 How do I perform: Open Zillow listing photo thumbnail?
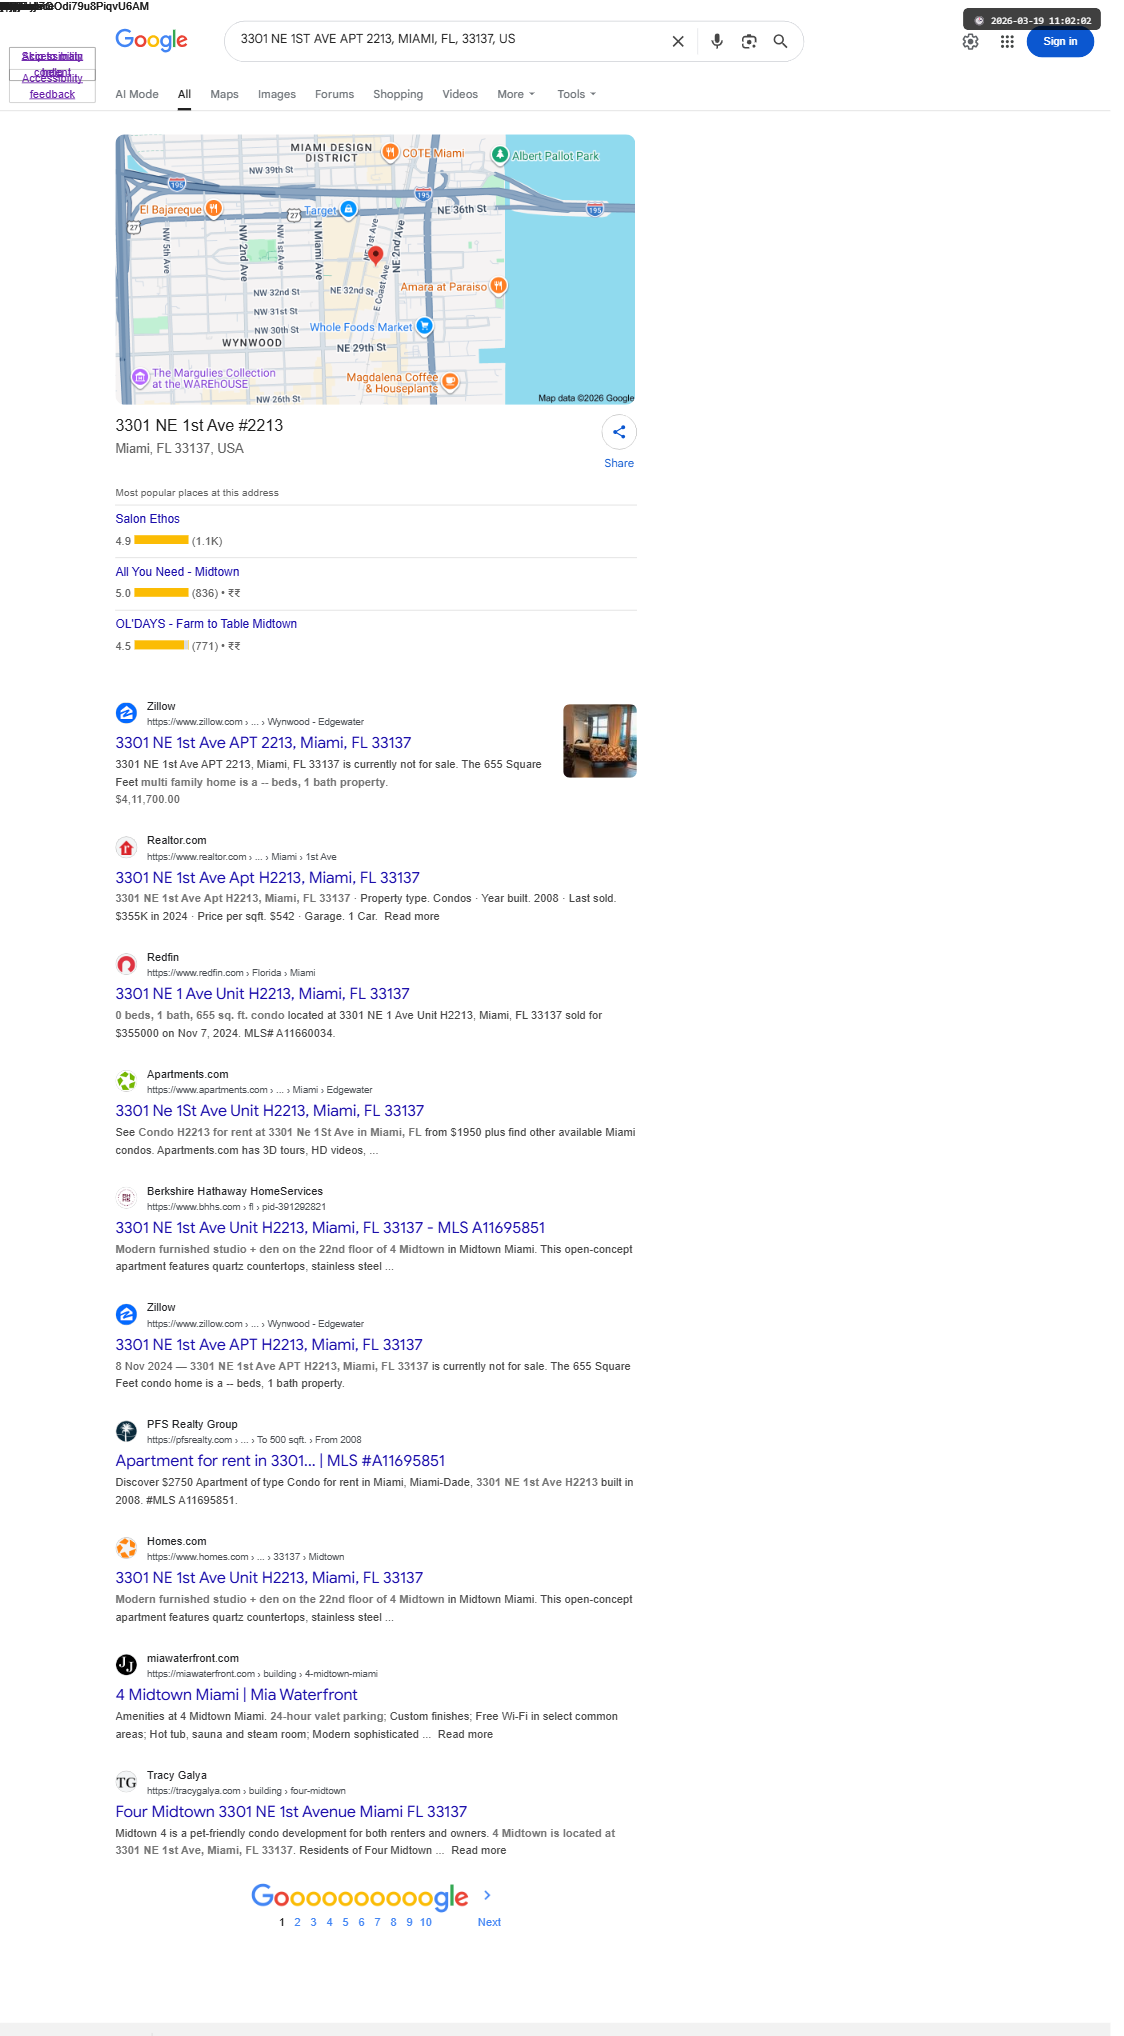tap(600, 741)
